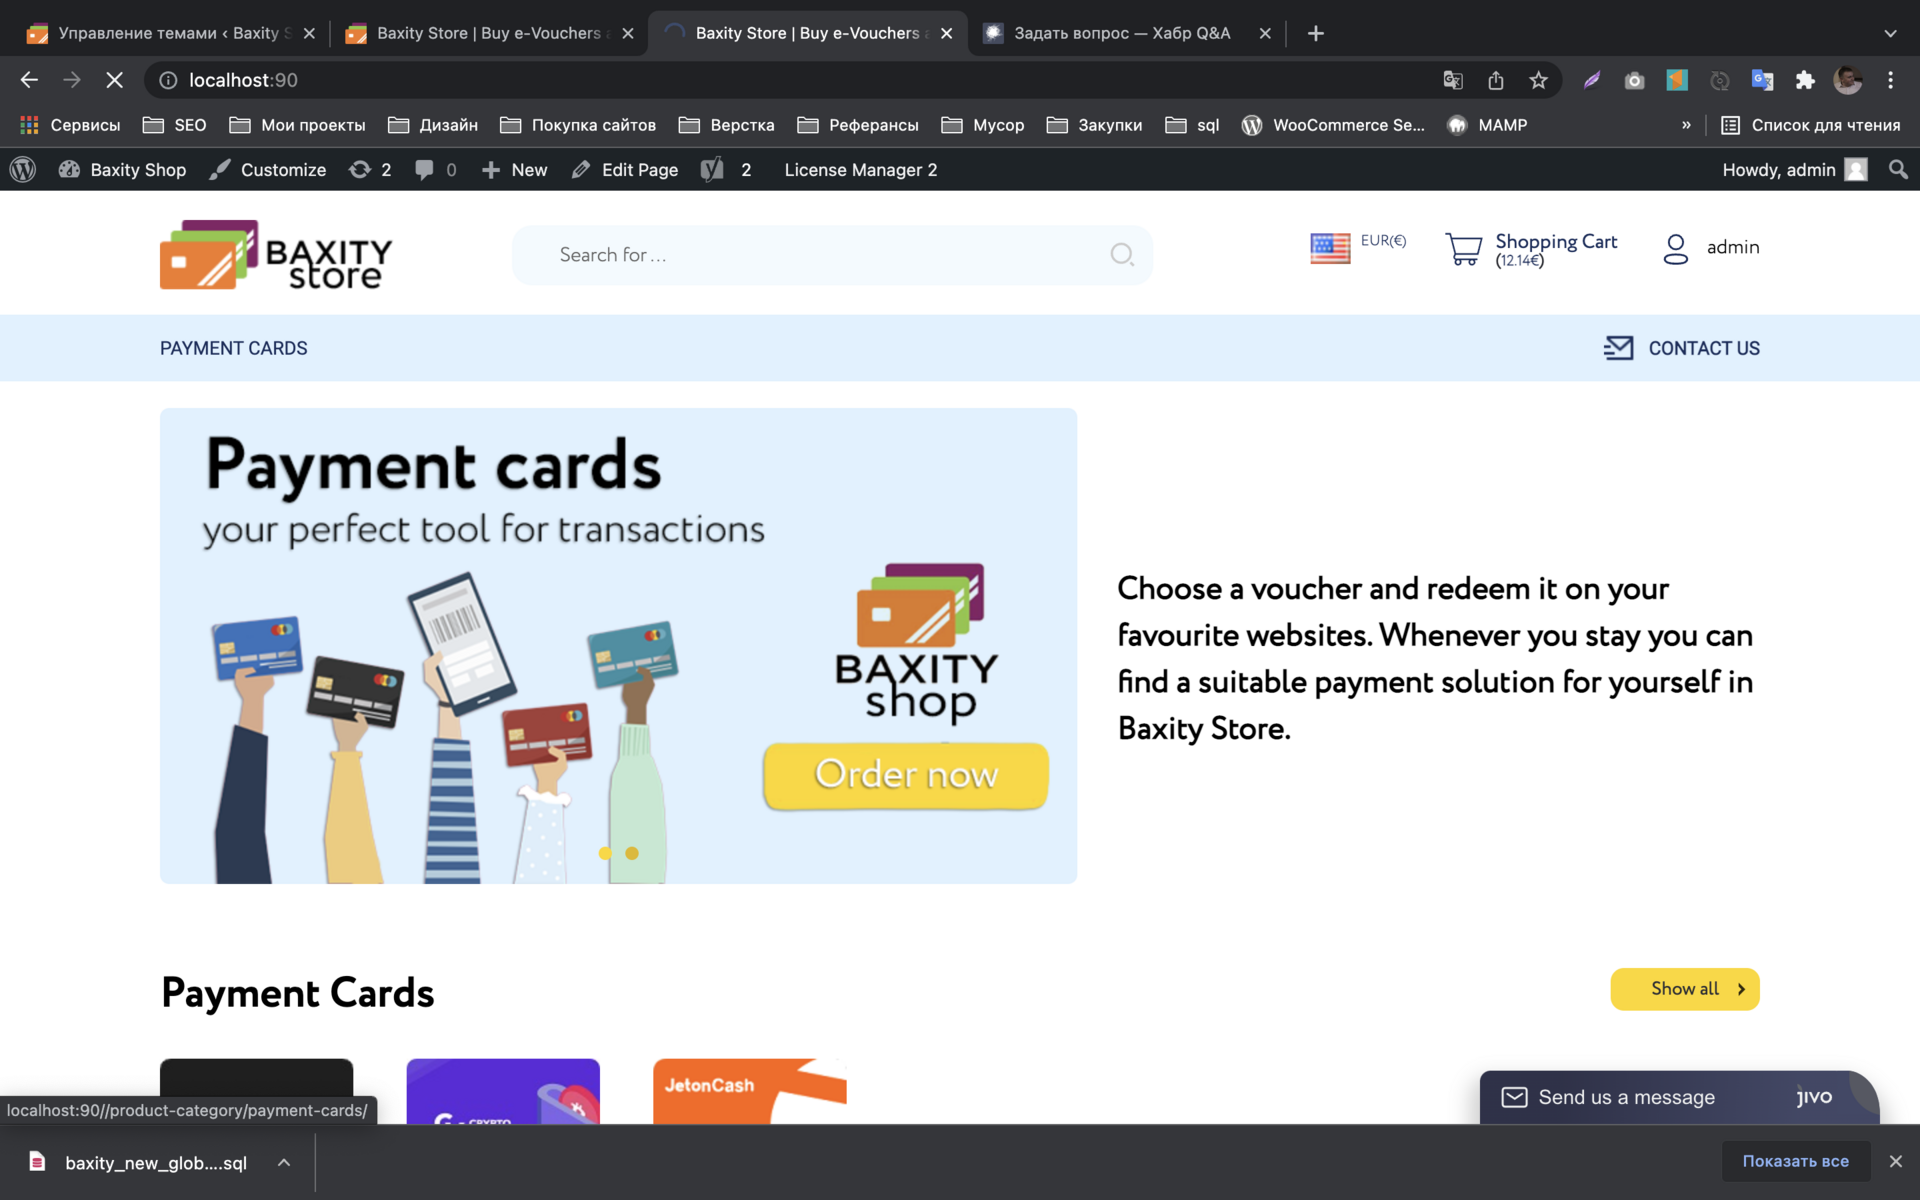Open Baxity Shop dashboard link
The width and height of the screenshot is (1920, 1200).
click(x=123, y=170)
